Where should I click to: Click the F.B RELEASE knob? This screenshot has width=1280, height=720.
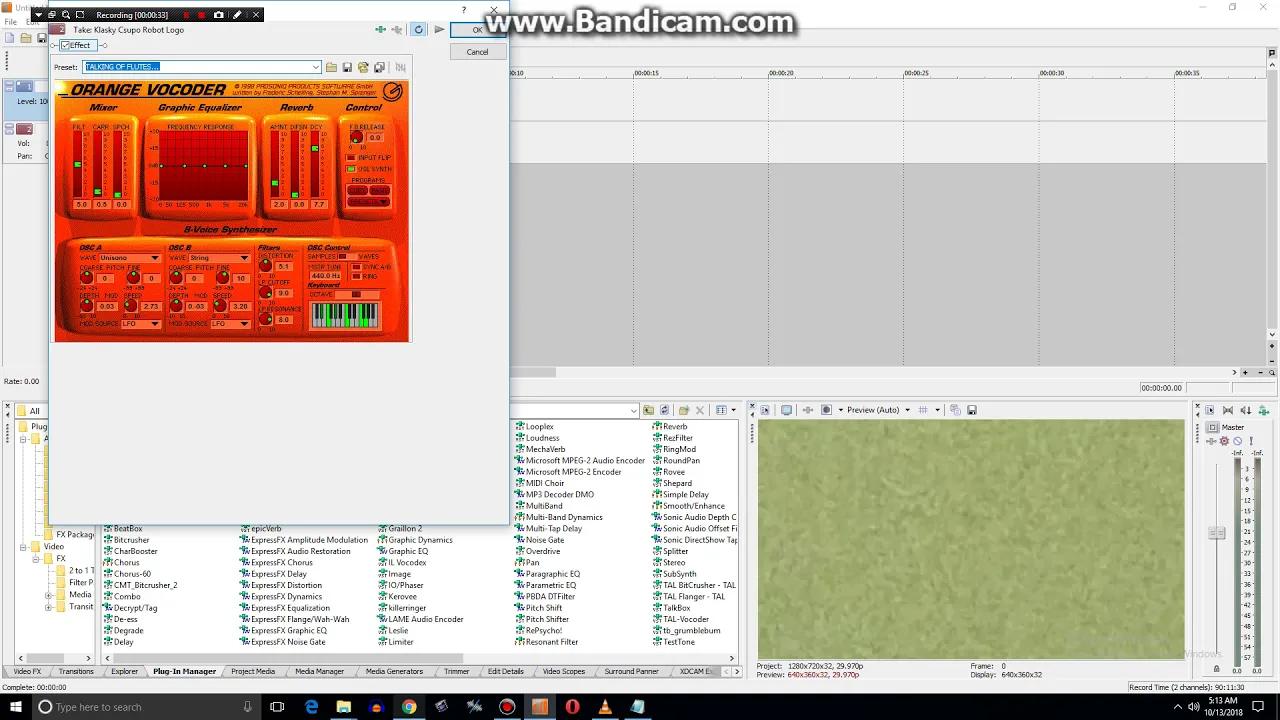tap(355, 138)
